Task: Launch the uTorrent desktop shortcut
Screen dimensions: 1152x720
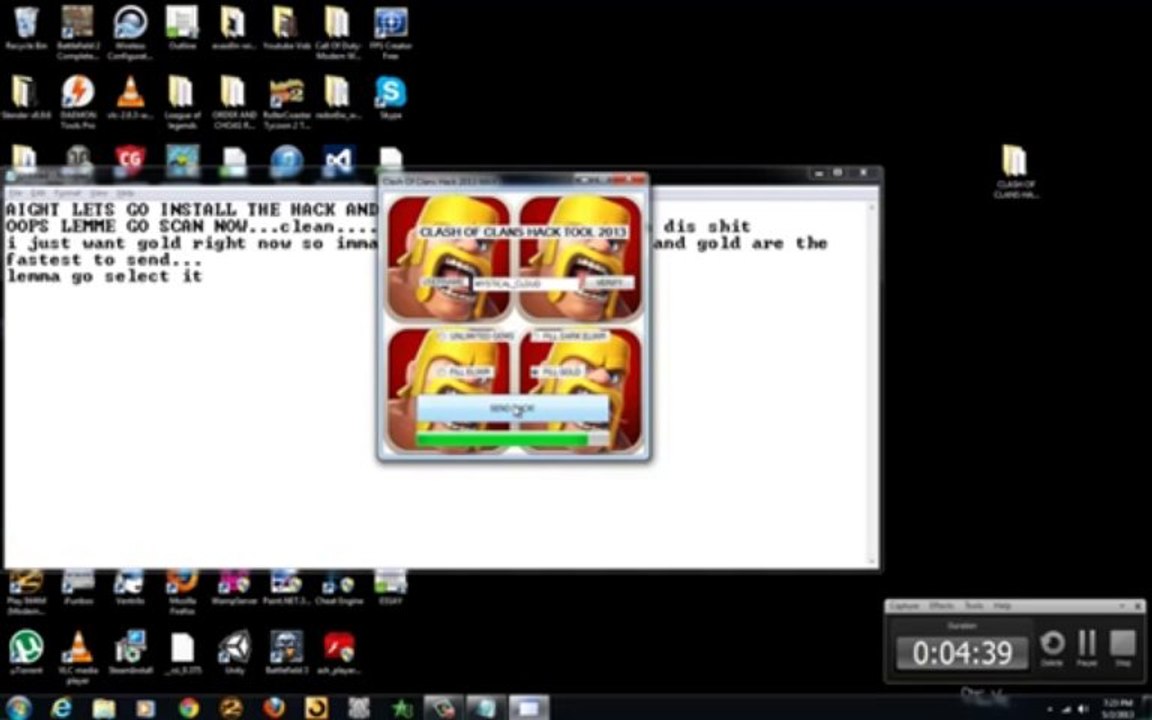Action: point(26,651)
